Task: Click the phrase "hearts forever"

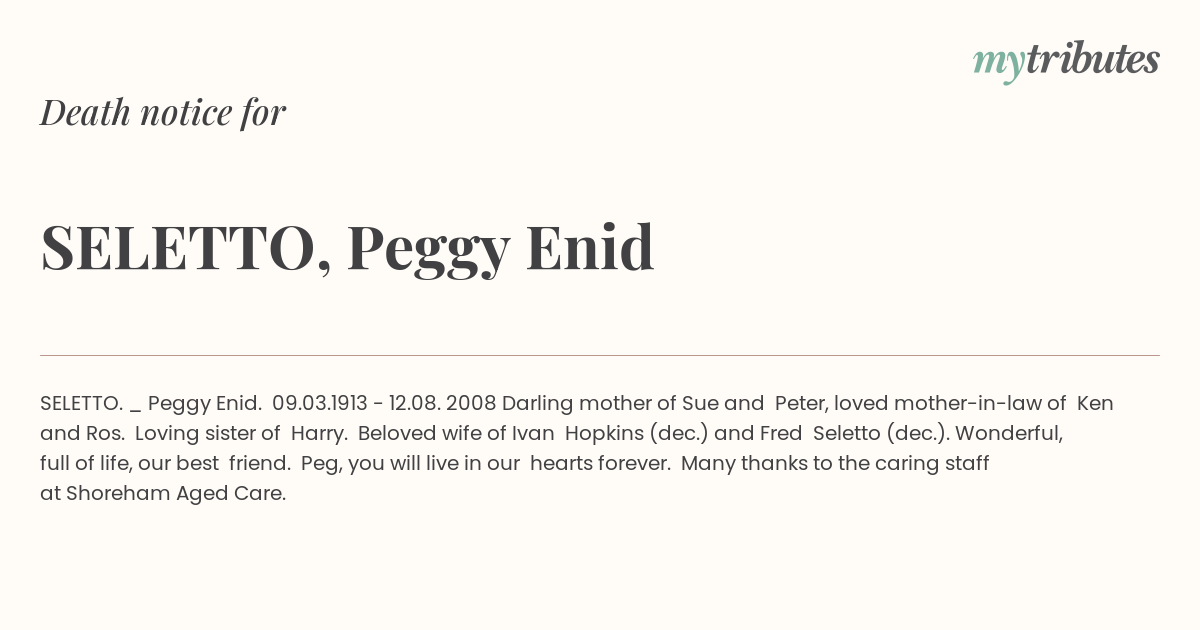Action: pyautogui.click(x=598, y=464)
